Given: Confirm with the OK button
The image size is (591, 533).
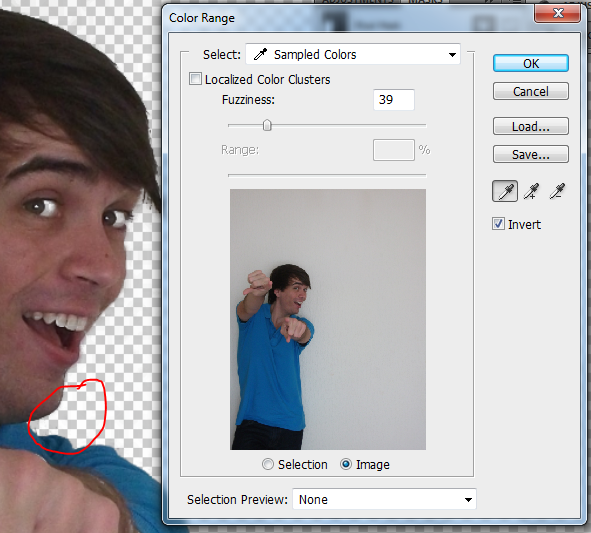Looking at the screenshot, I should 530,63.
